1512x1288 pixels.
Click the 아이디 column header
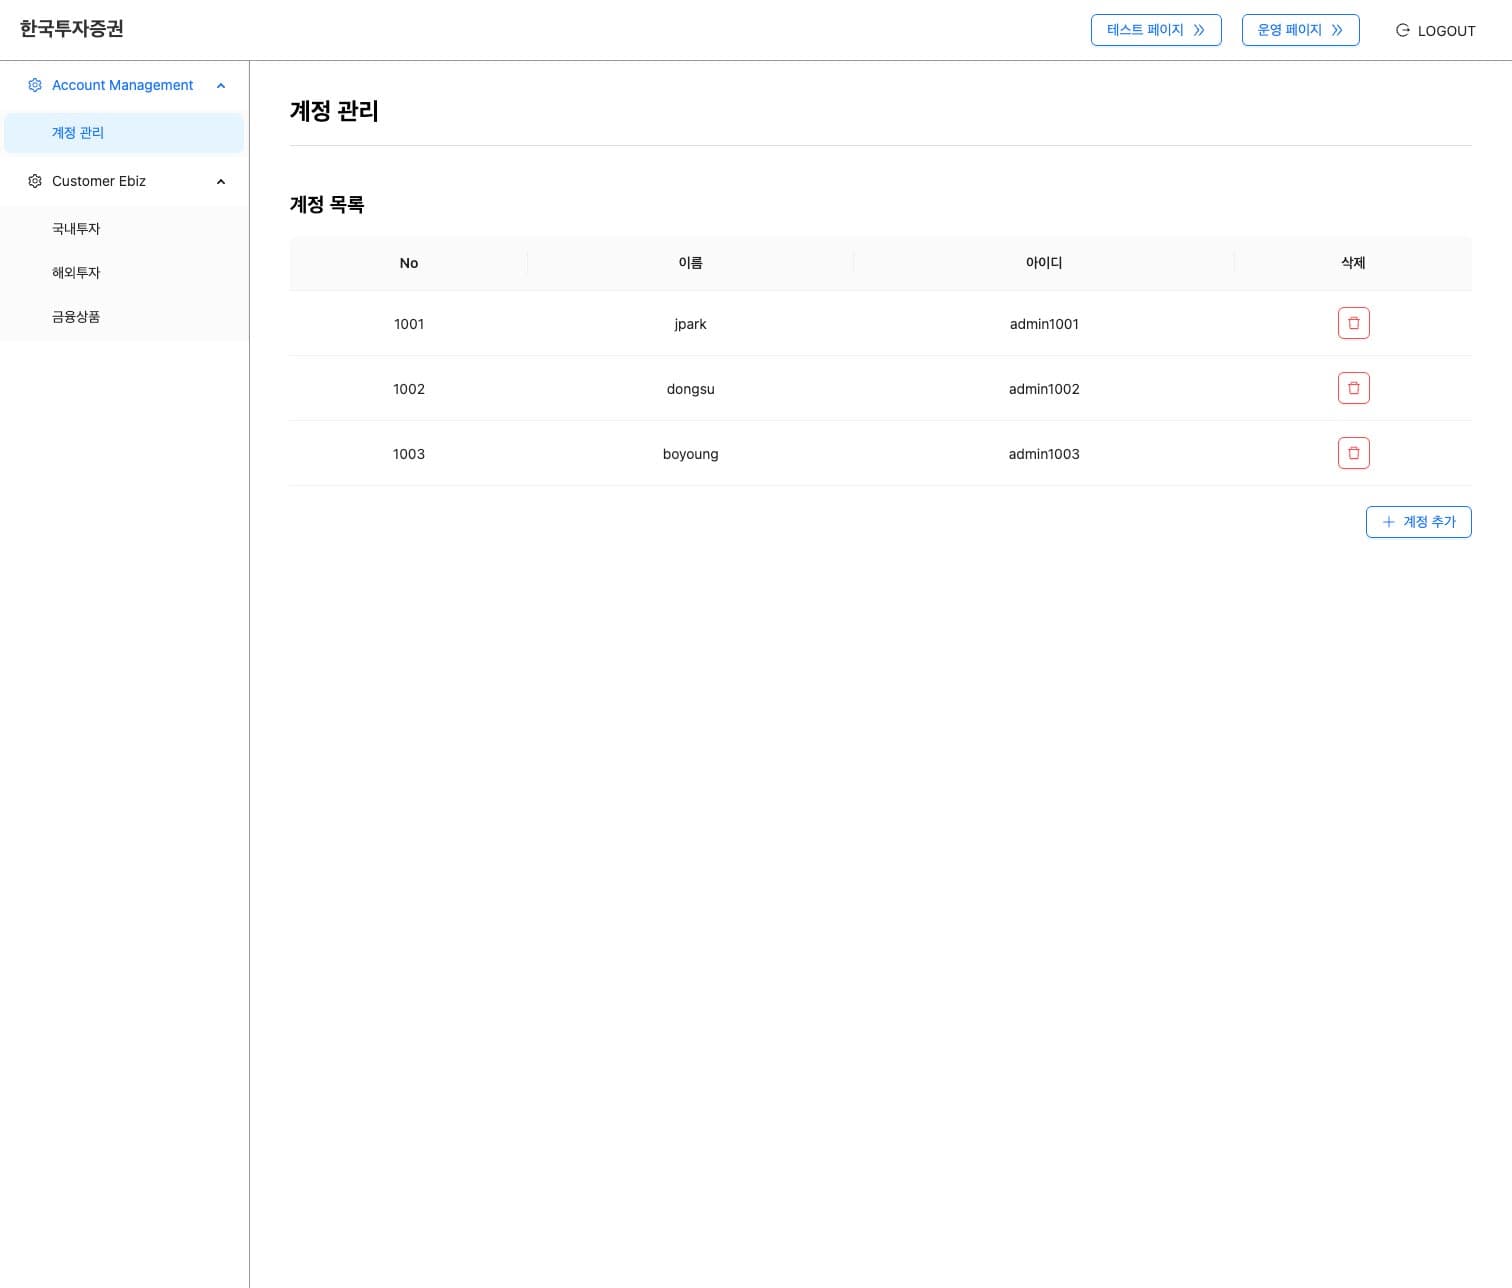1043,263
